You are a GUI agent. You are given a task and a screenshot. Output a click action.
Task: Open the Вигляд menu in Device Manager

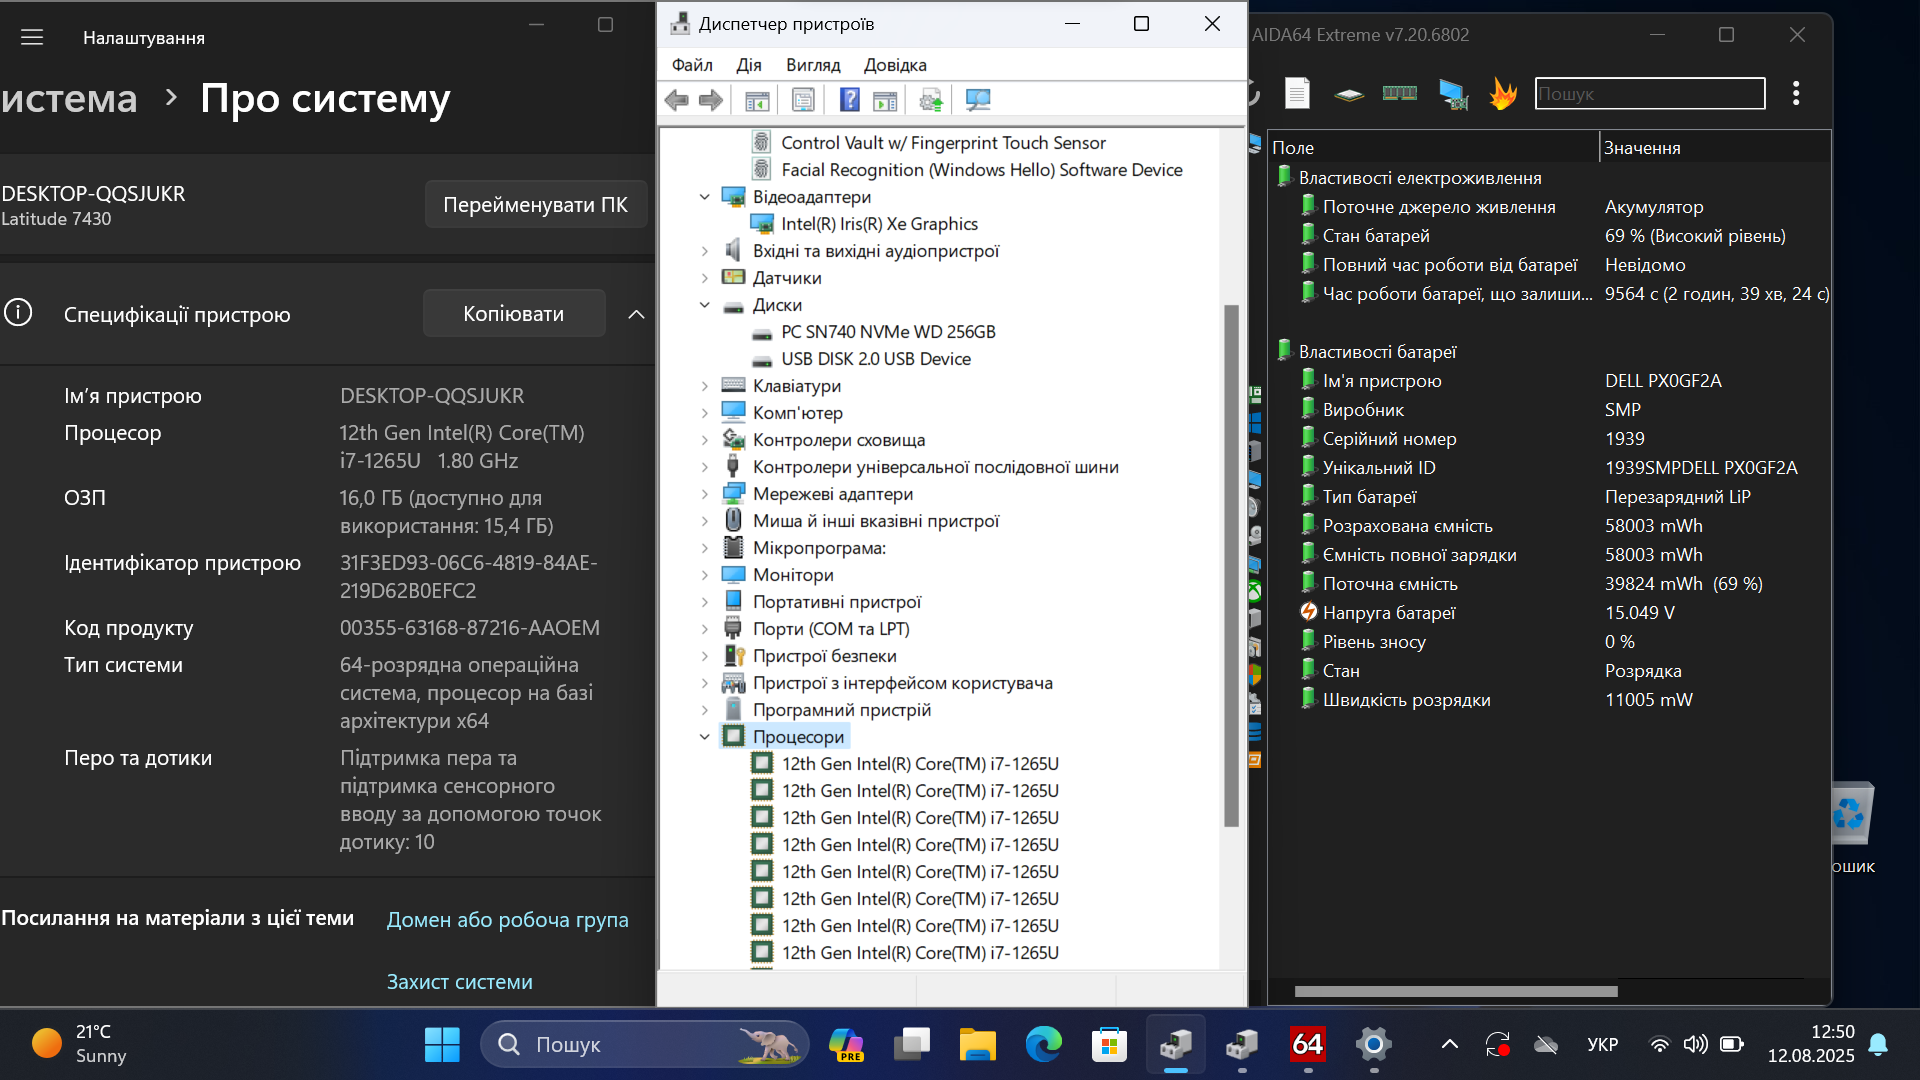click(813, 65)
